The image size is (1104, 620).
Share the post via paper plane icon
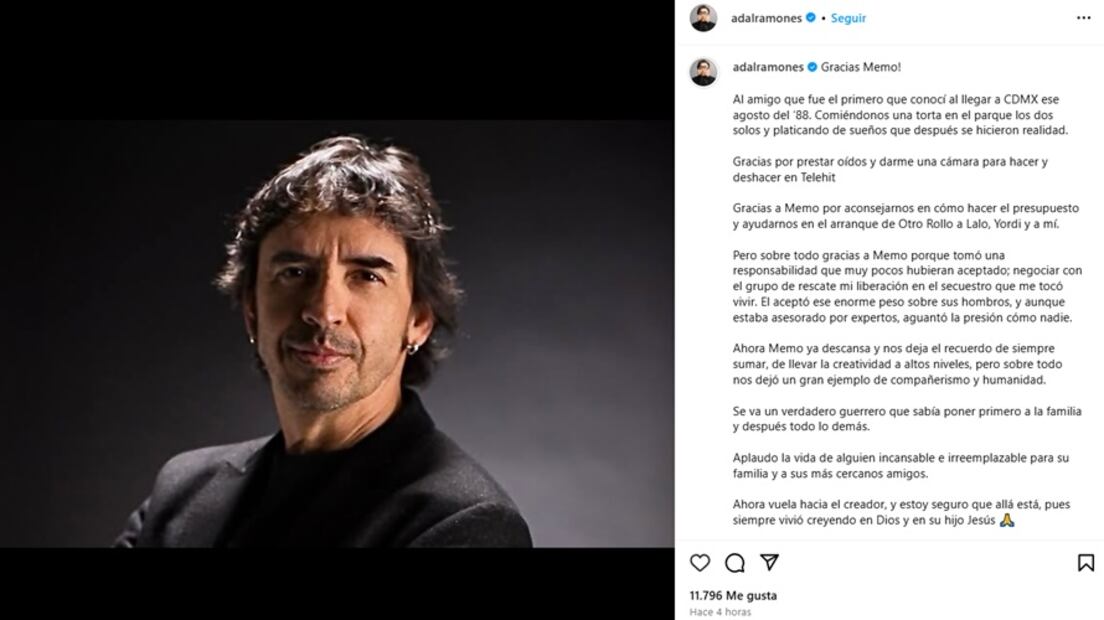click(770, 562)
